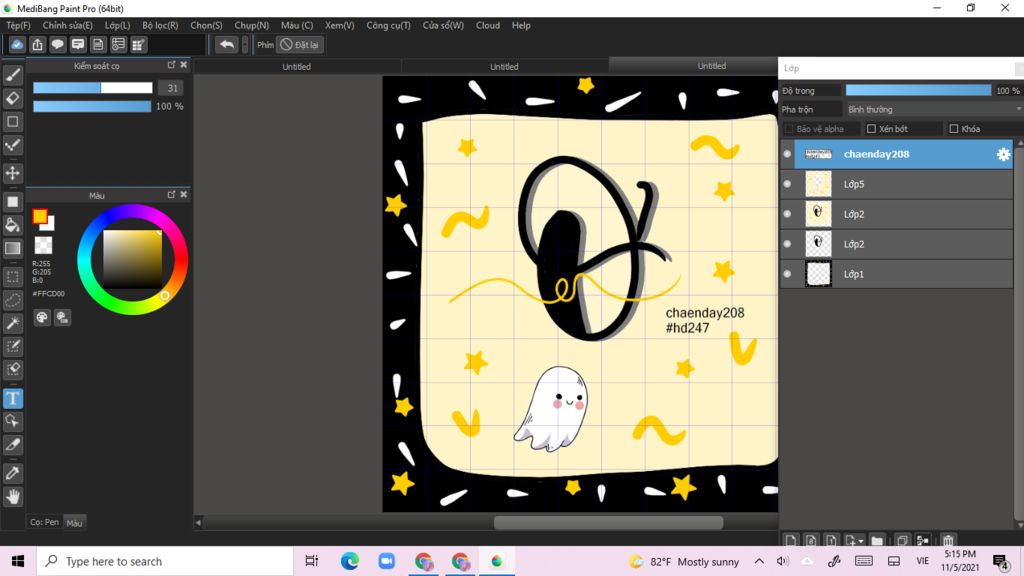Open the Lớp(L) menu
1024x576 pixels.
click(x=118, y=25)
